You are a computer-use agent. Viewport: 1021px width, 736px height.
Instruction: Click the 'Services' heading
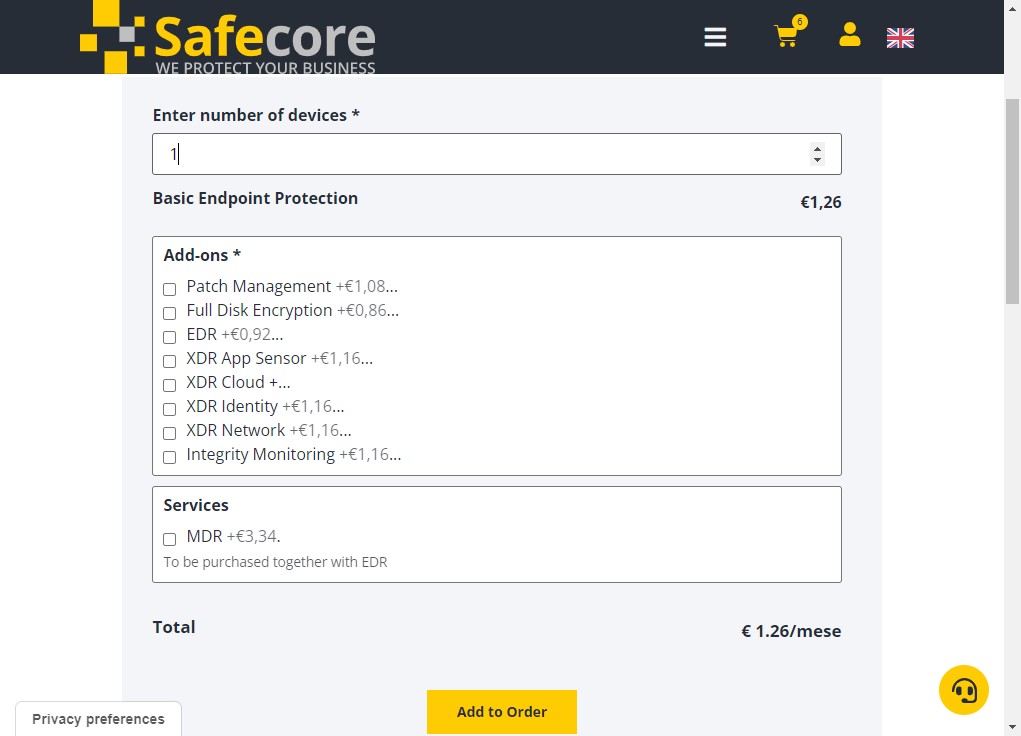196,505
